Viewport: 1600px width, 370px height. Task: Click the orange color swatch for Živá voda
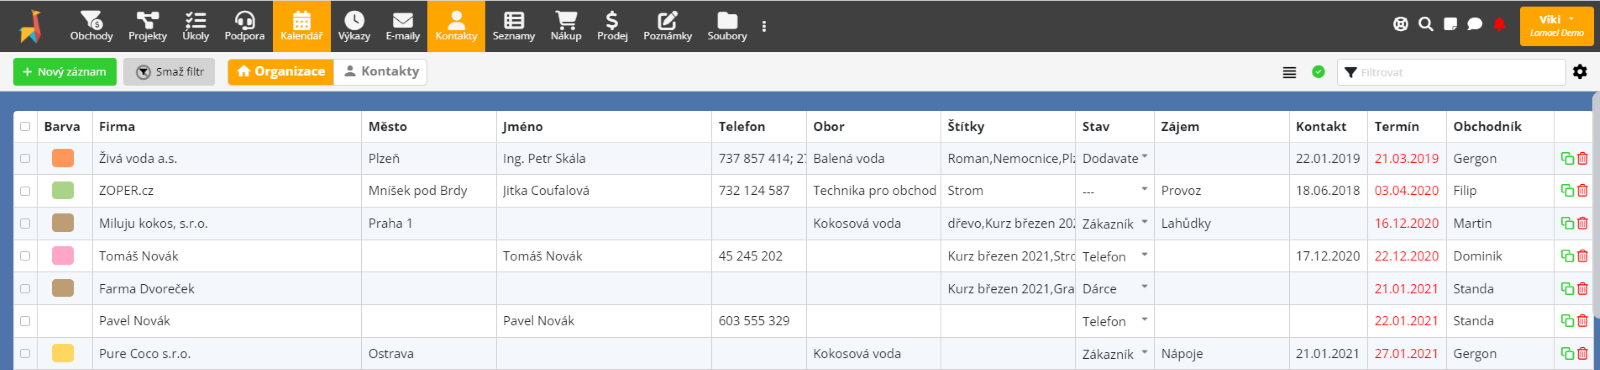coord(63,158)
